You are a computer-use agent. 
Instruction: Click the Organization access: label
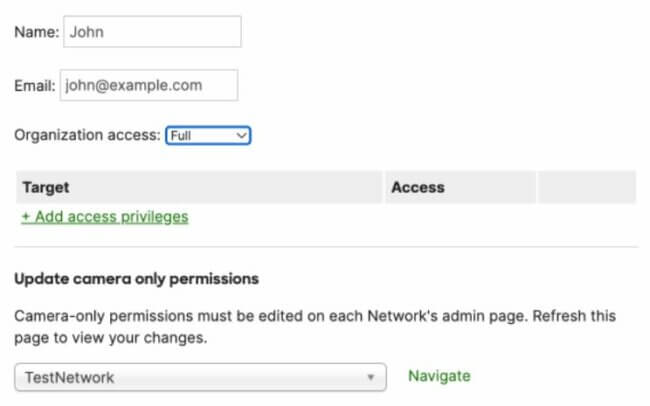pyautogui.click(x=87, y=135)
